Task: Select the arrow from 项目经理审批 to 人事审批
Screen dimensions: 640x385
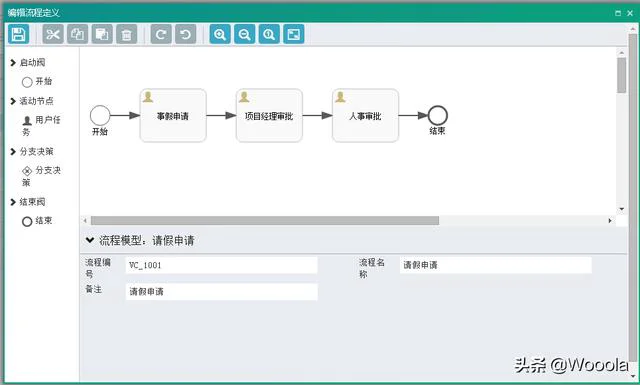Action: (318, 116)
